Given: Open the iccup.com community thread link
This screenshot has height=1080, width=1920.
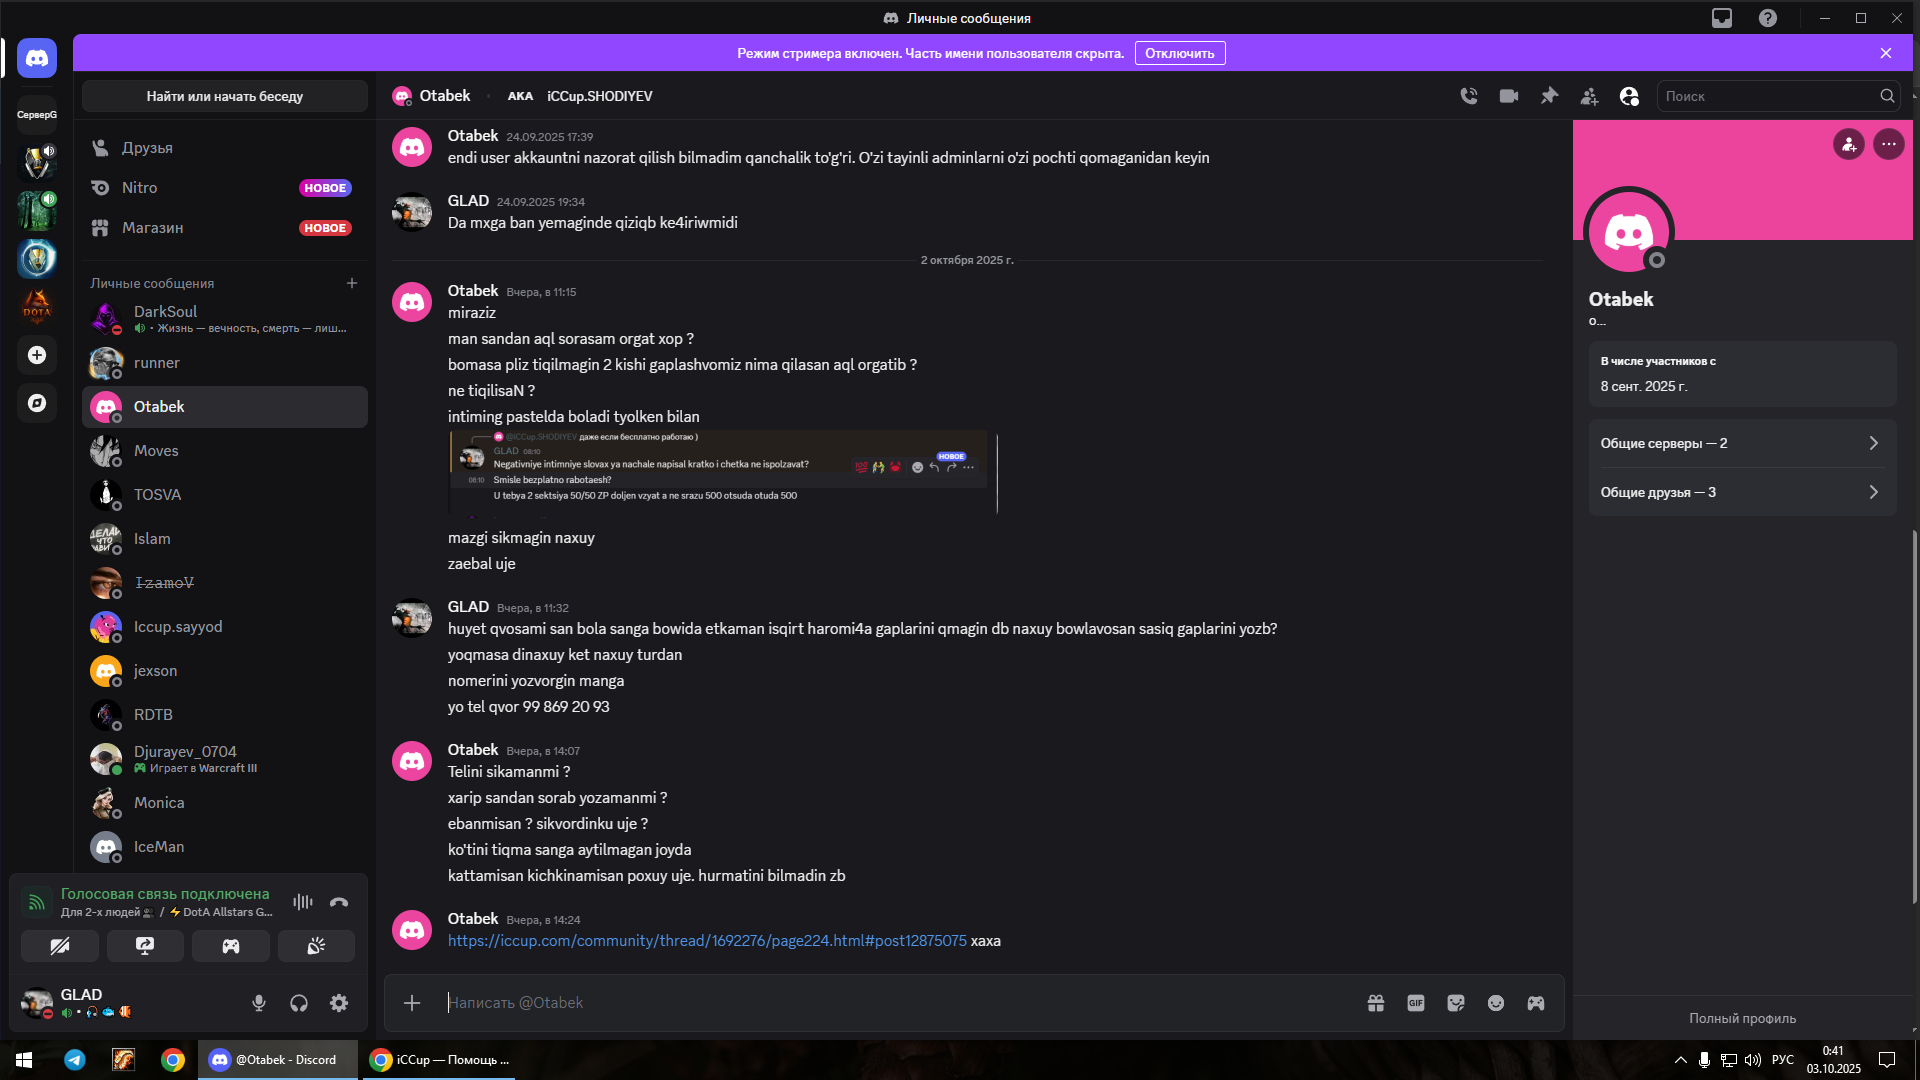Looking at the screenshot, I should tap(707, 941).
